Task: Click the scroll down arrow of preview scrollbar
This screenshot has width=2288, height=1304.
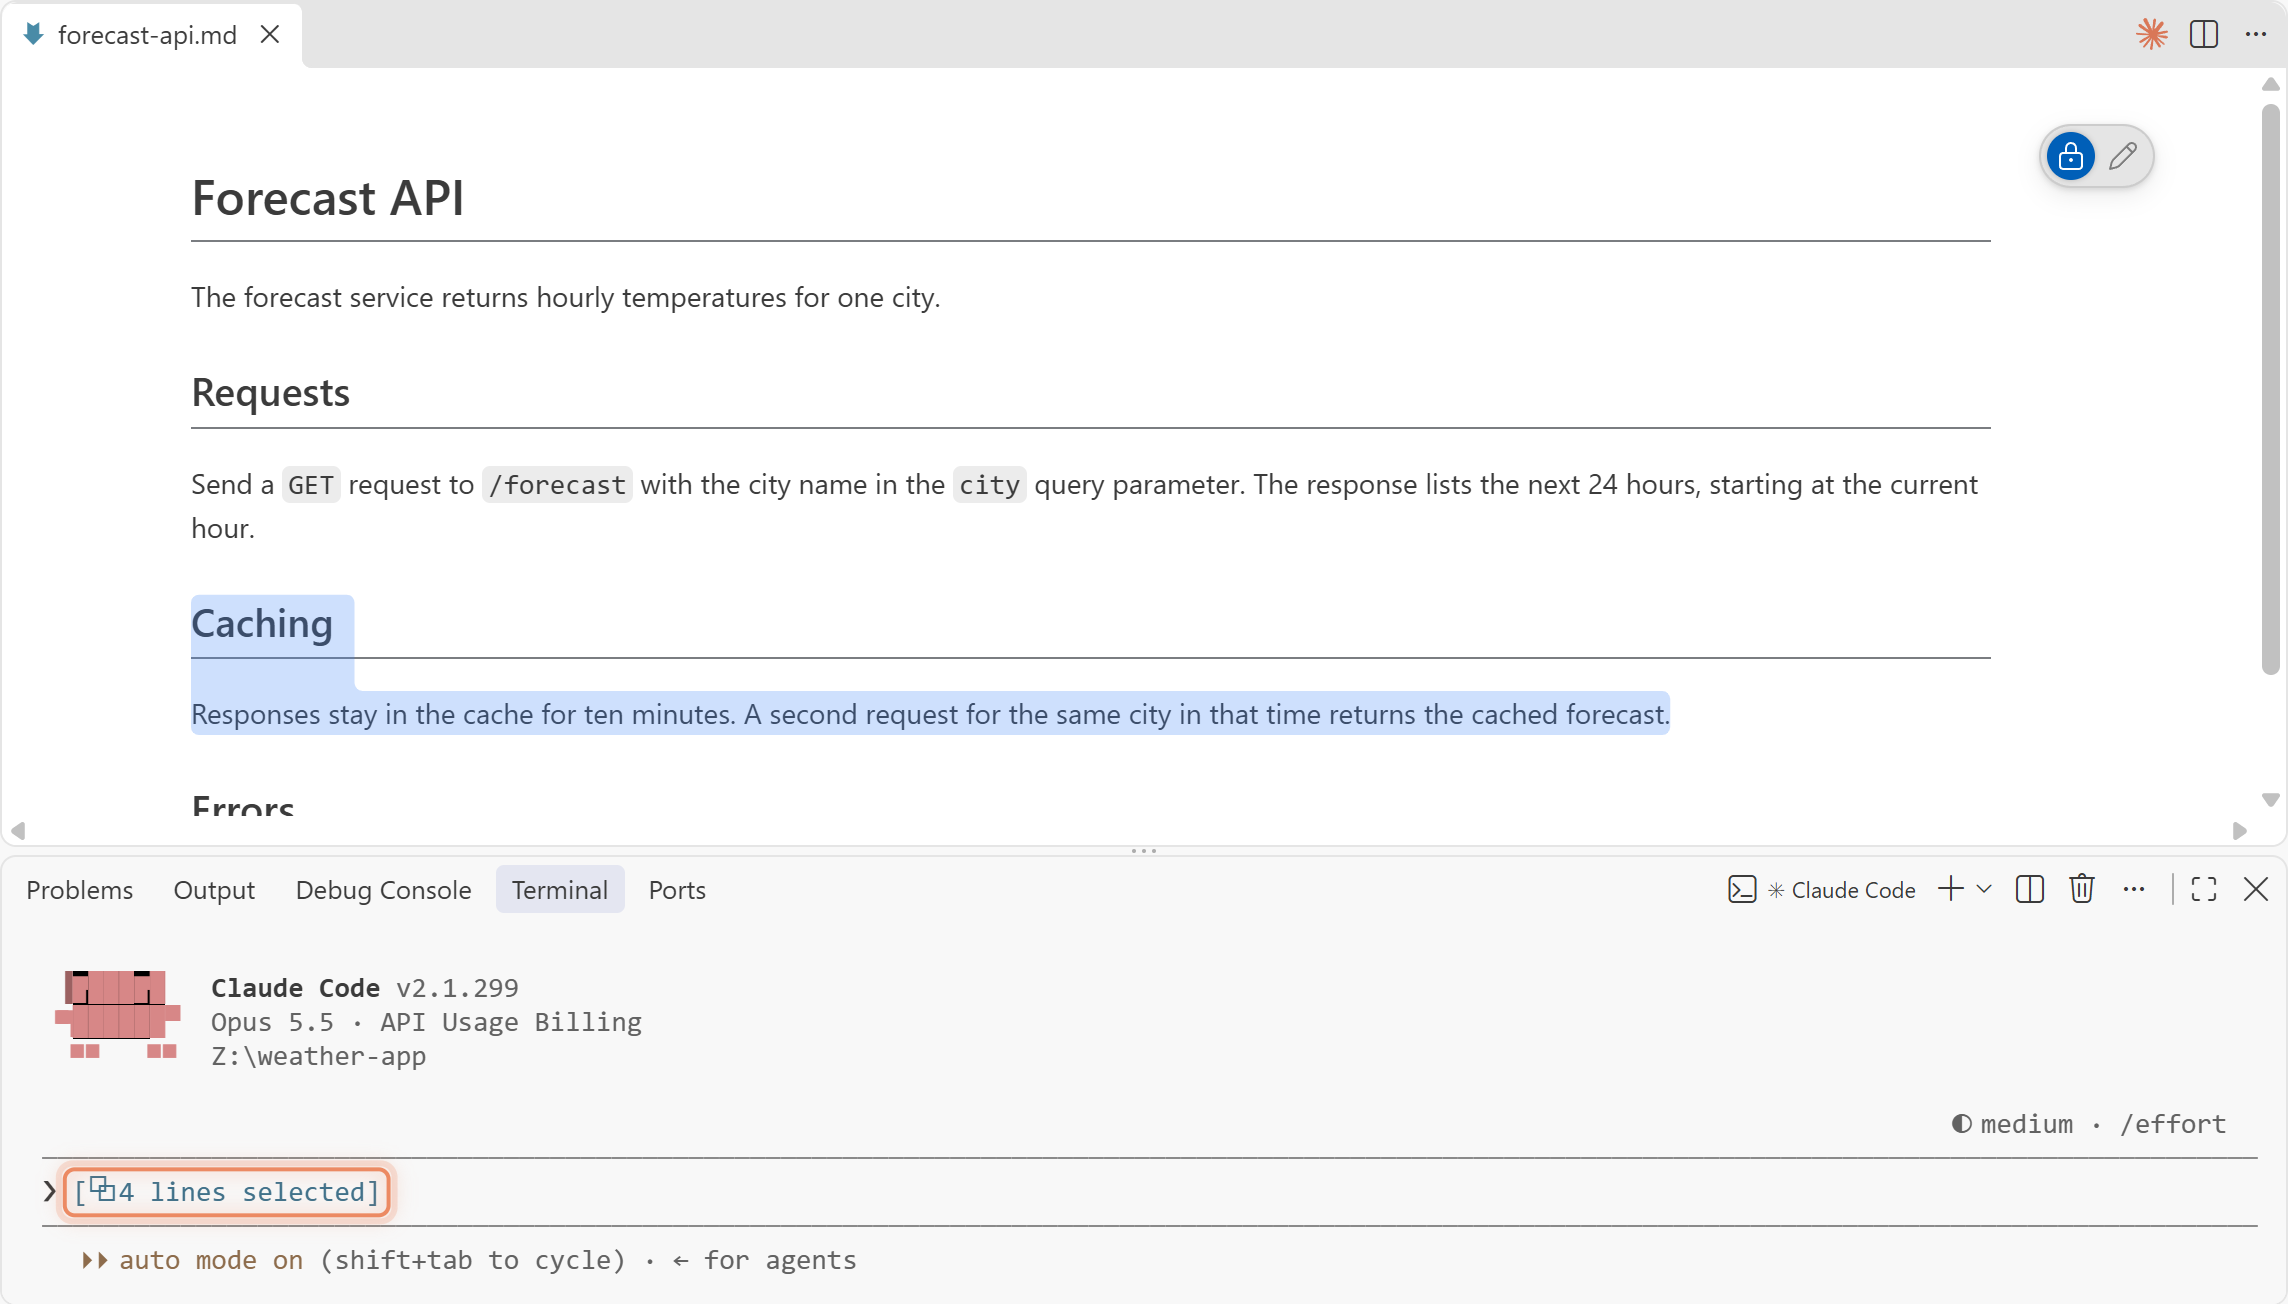Action: pos(2270,800)
